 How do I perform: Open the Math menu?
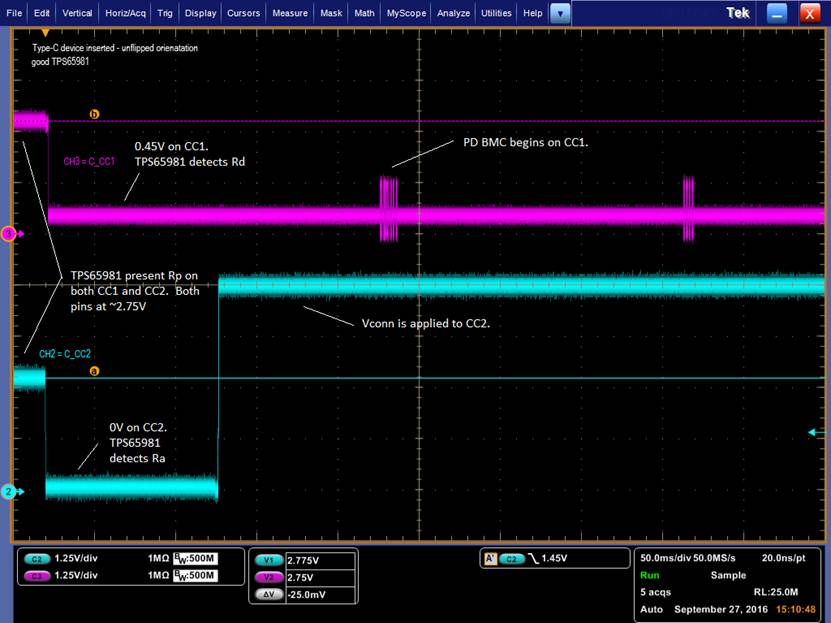364,13
